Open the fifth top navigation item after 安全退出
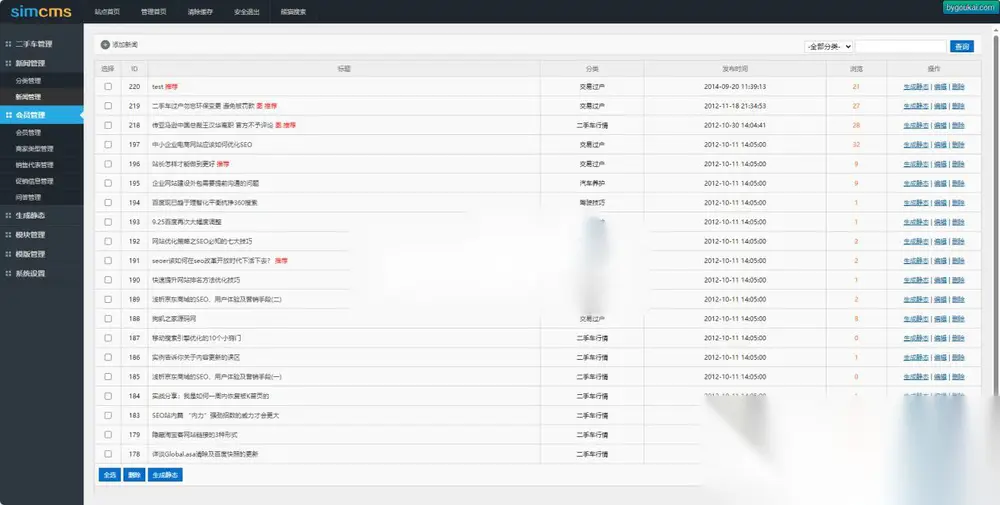The width and height of the screenshot is (1000, 505). [293, 11]
